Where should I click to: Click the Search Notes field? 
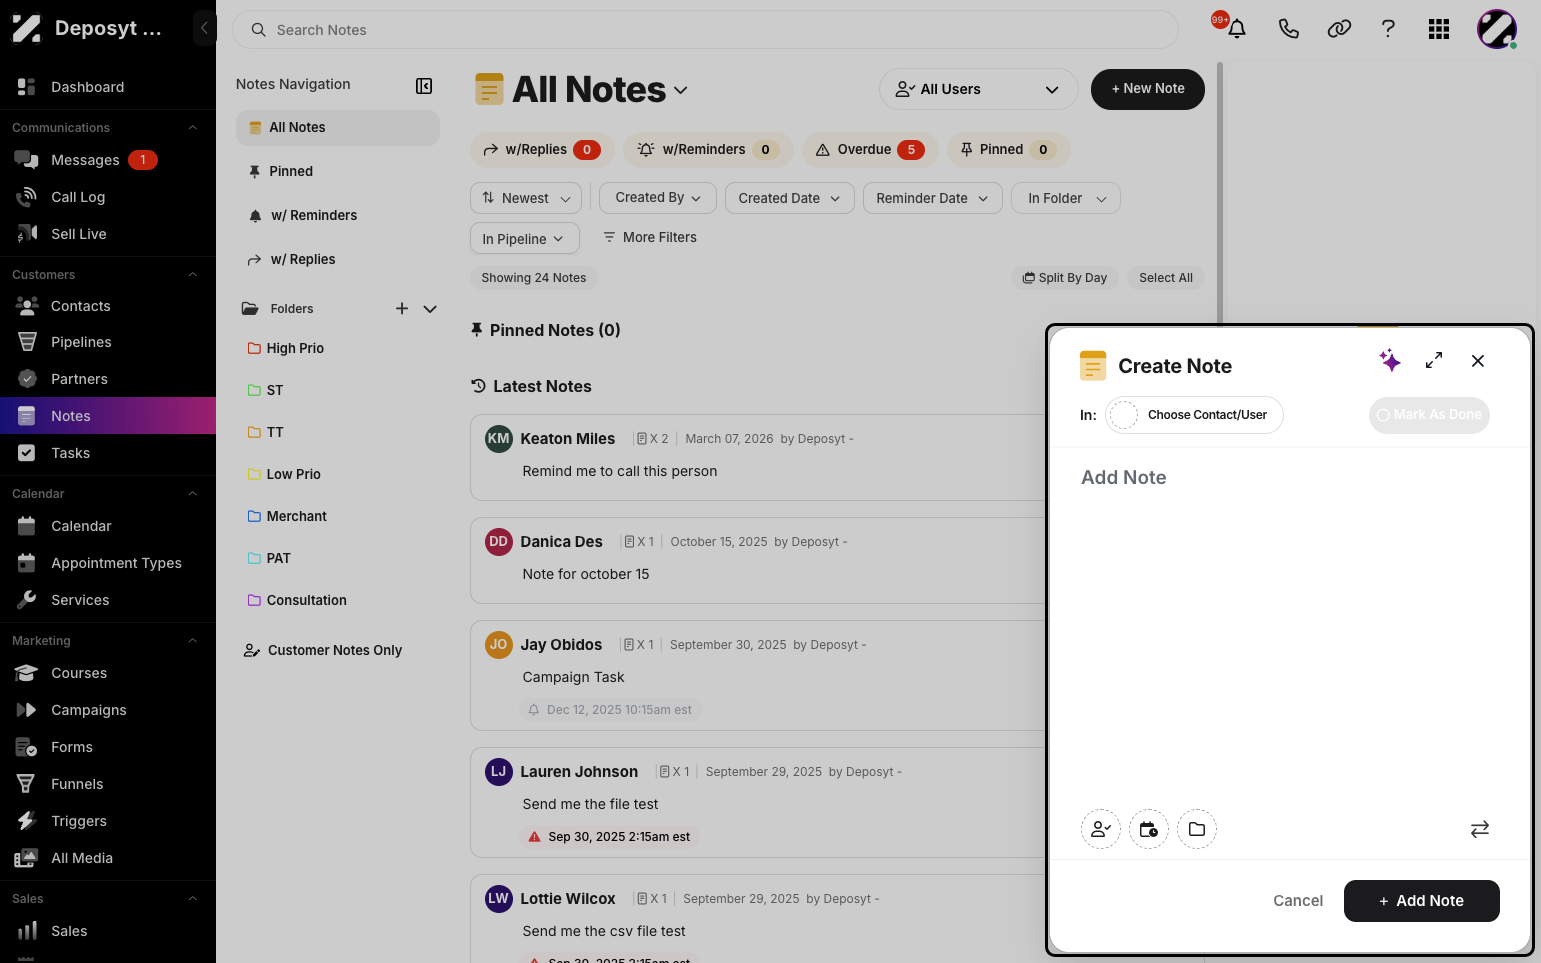pyautogui.click(x=705, y=30)
